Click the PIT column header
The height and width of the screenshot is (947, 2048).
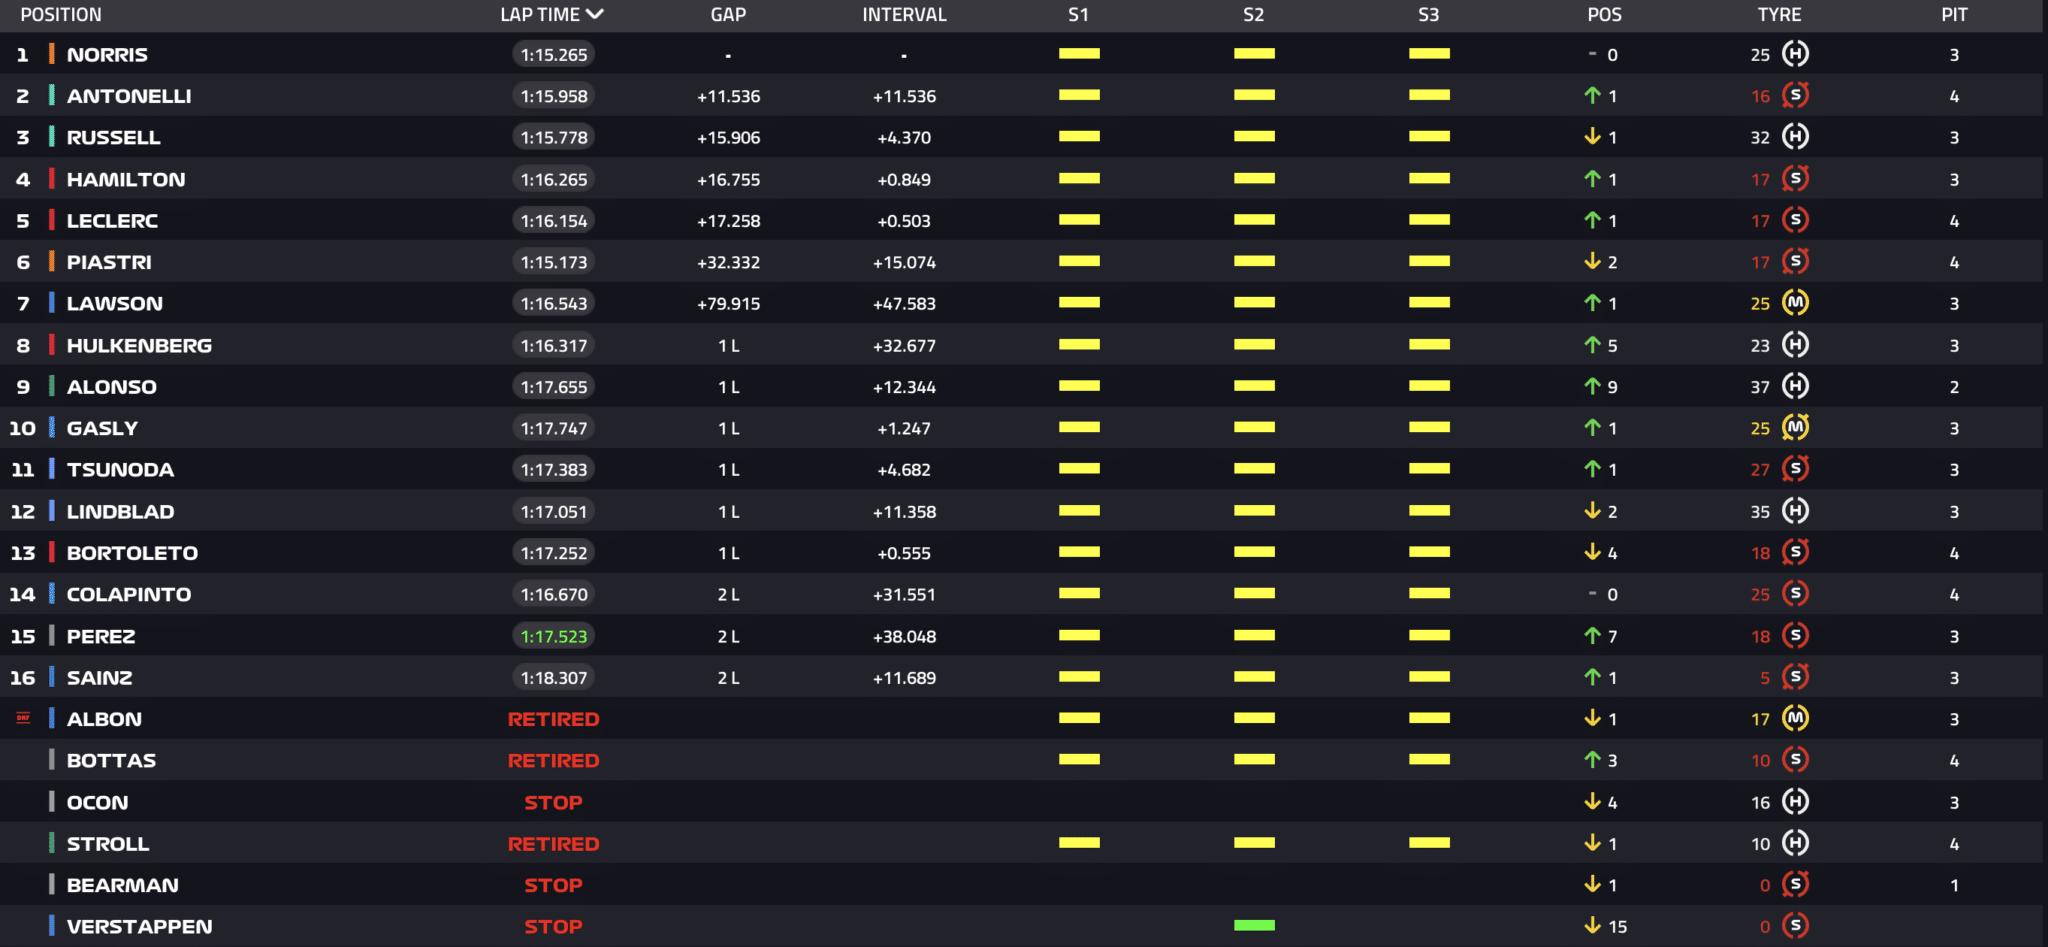click(x=1954, y=15)
